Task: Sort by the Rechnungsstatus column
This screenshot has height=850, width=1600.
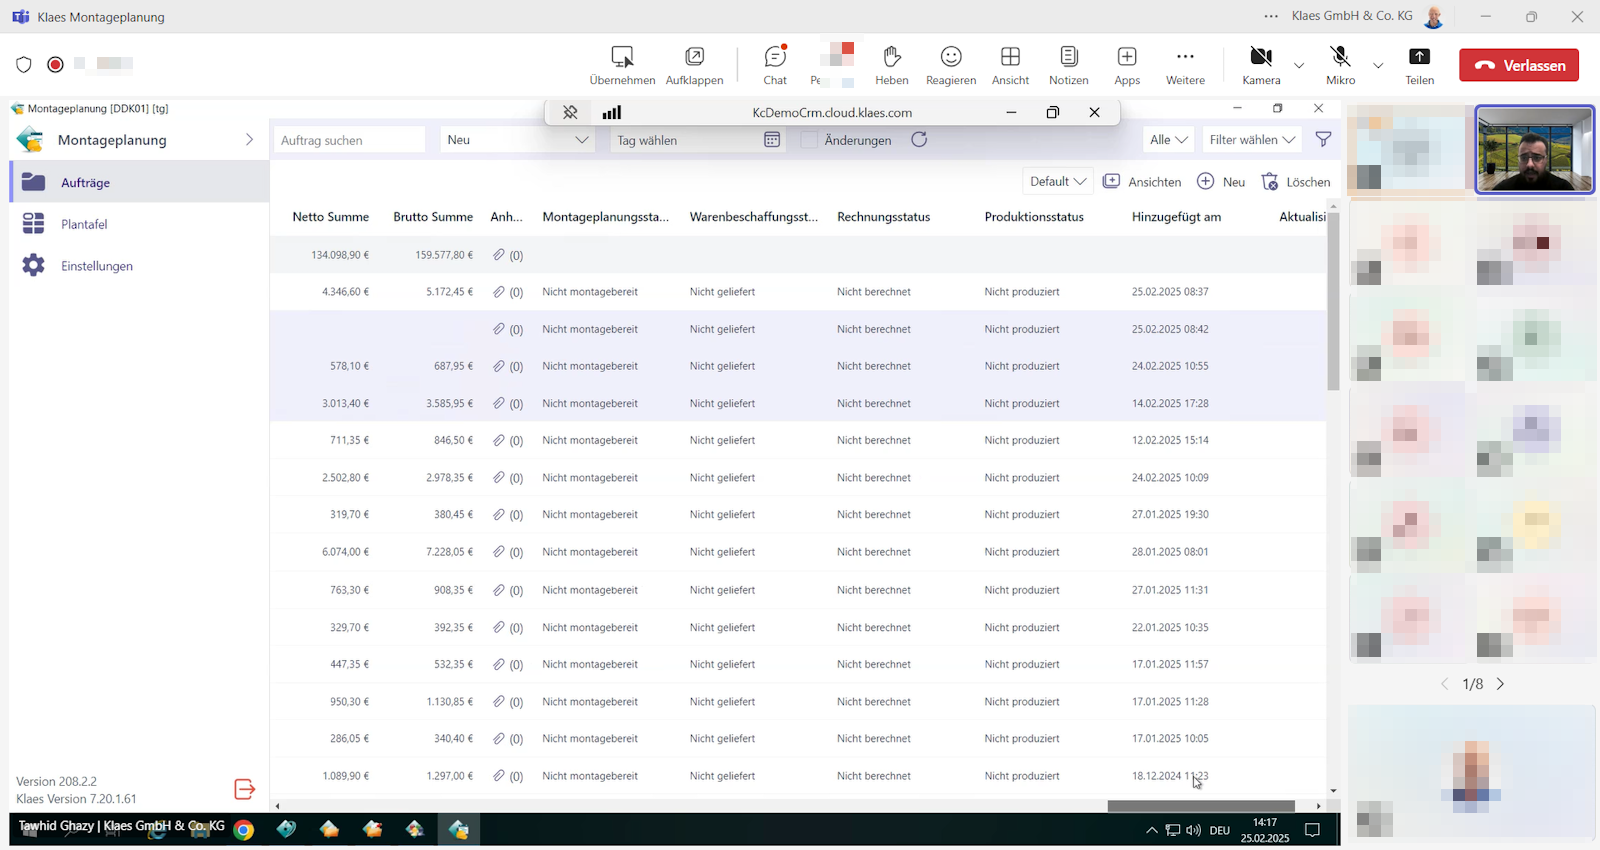Action: click(883, 216)
